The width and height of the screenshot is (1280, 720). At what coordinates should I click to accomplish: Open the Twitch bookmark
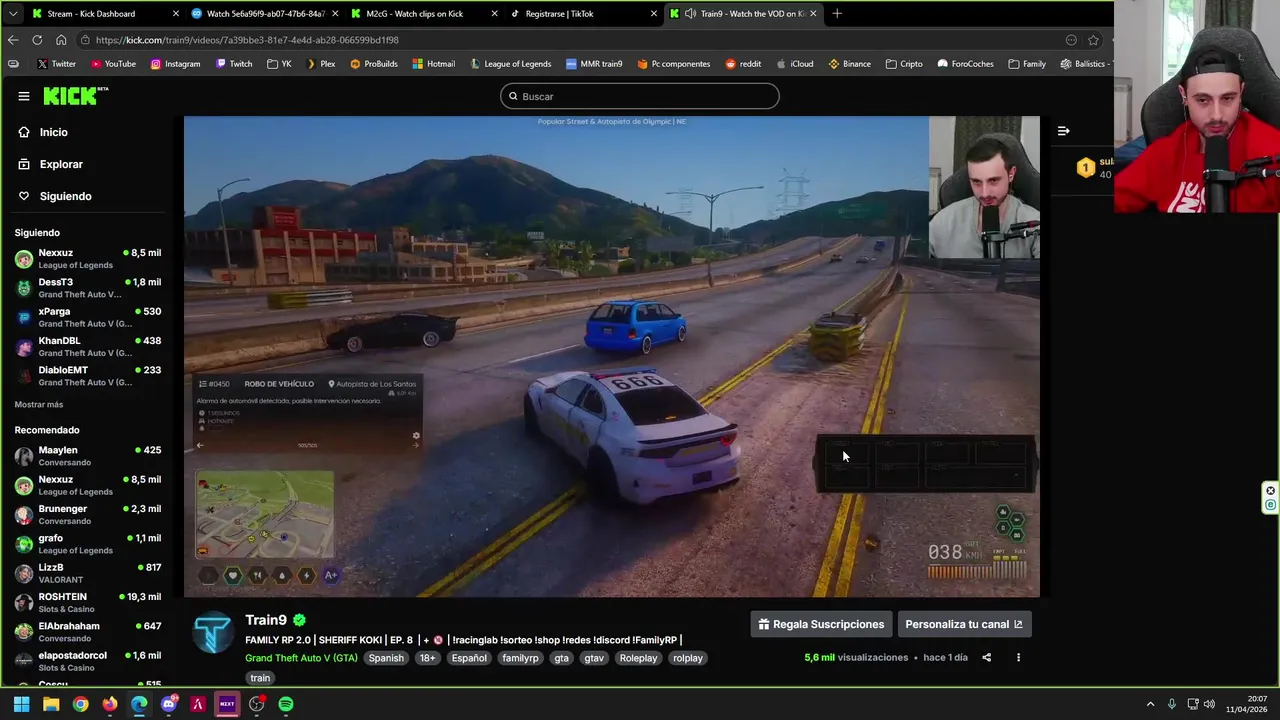tap(234, 64)
